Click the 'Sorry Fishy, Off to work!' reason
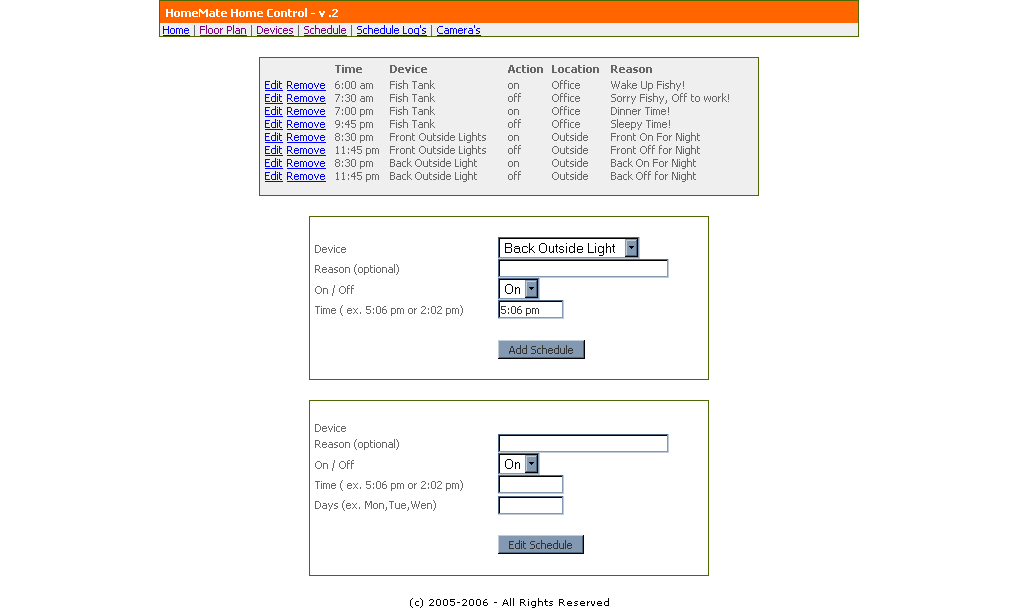Viewport: 1018px width, 608px height. [670, 98]
